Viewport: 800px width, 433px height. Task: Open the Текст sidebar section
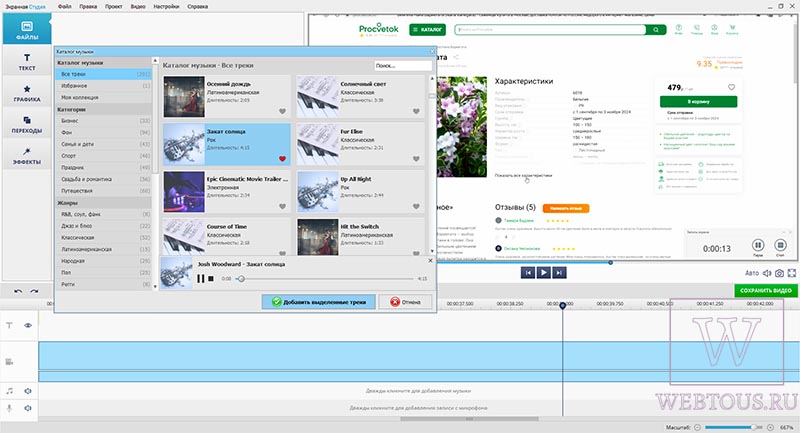click(x=27, y=61)
